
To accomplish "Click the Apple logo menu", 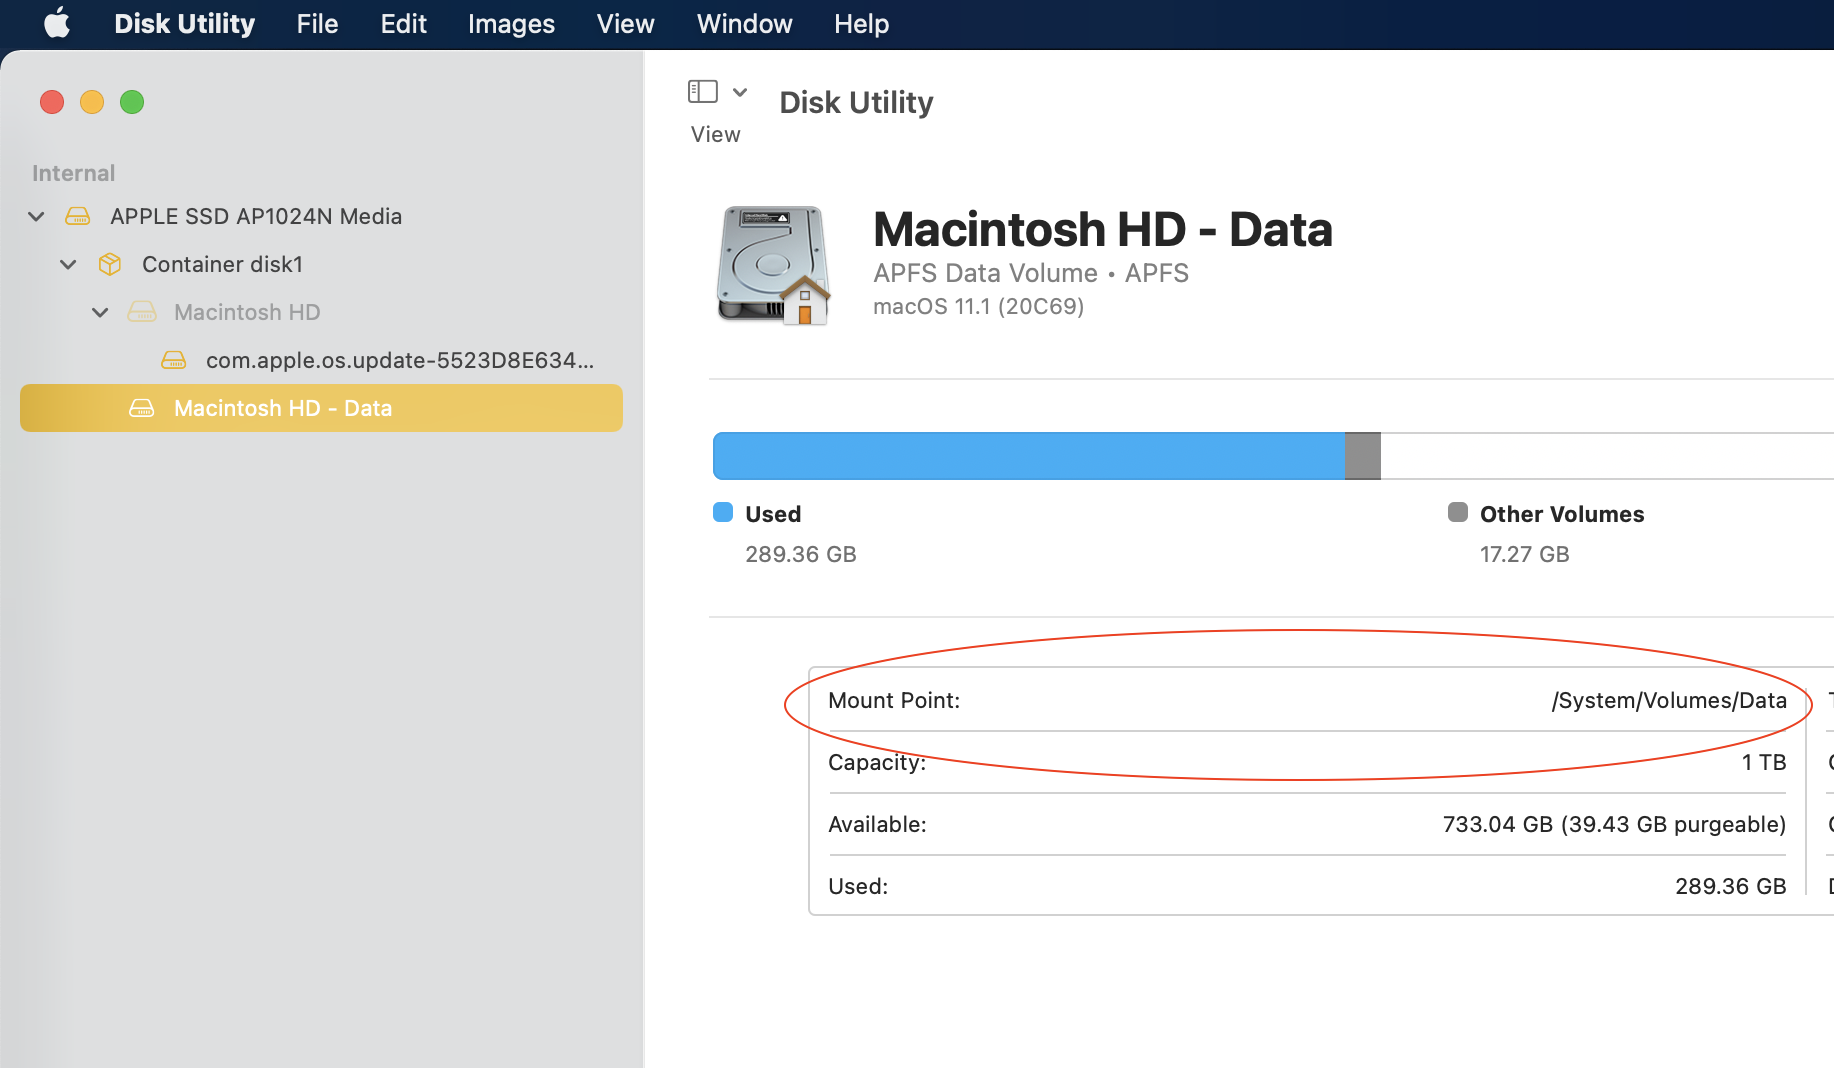I will [x=57, y=23].
